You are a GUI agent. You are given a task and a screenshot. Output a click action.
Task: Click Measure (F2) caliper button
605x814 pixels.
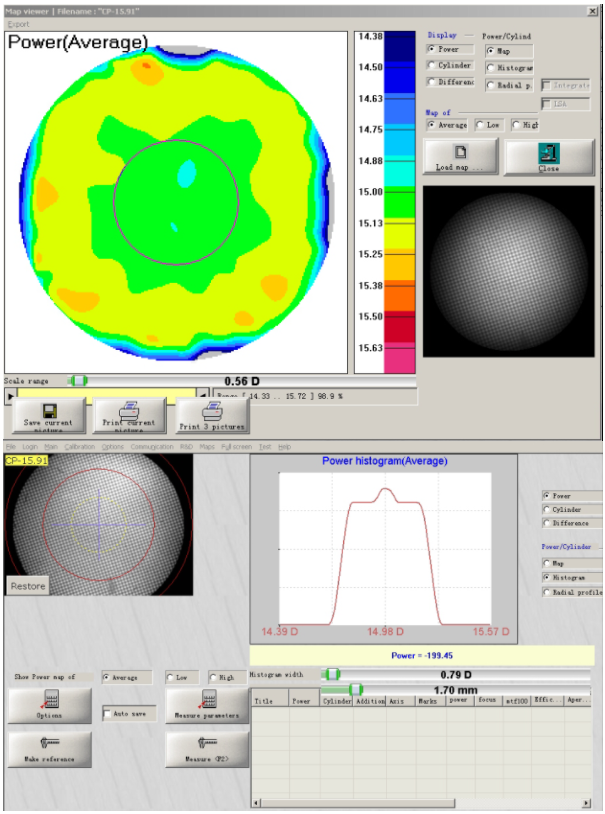pyautogui.click(x=207, y=749)
